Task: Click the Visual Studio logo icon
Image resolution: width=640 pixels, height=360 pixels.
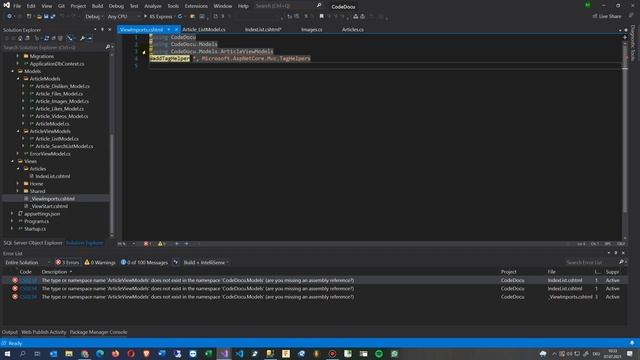Action: tap(7, 5)
